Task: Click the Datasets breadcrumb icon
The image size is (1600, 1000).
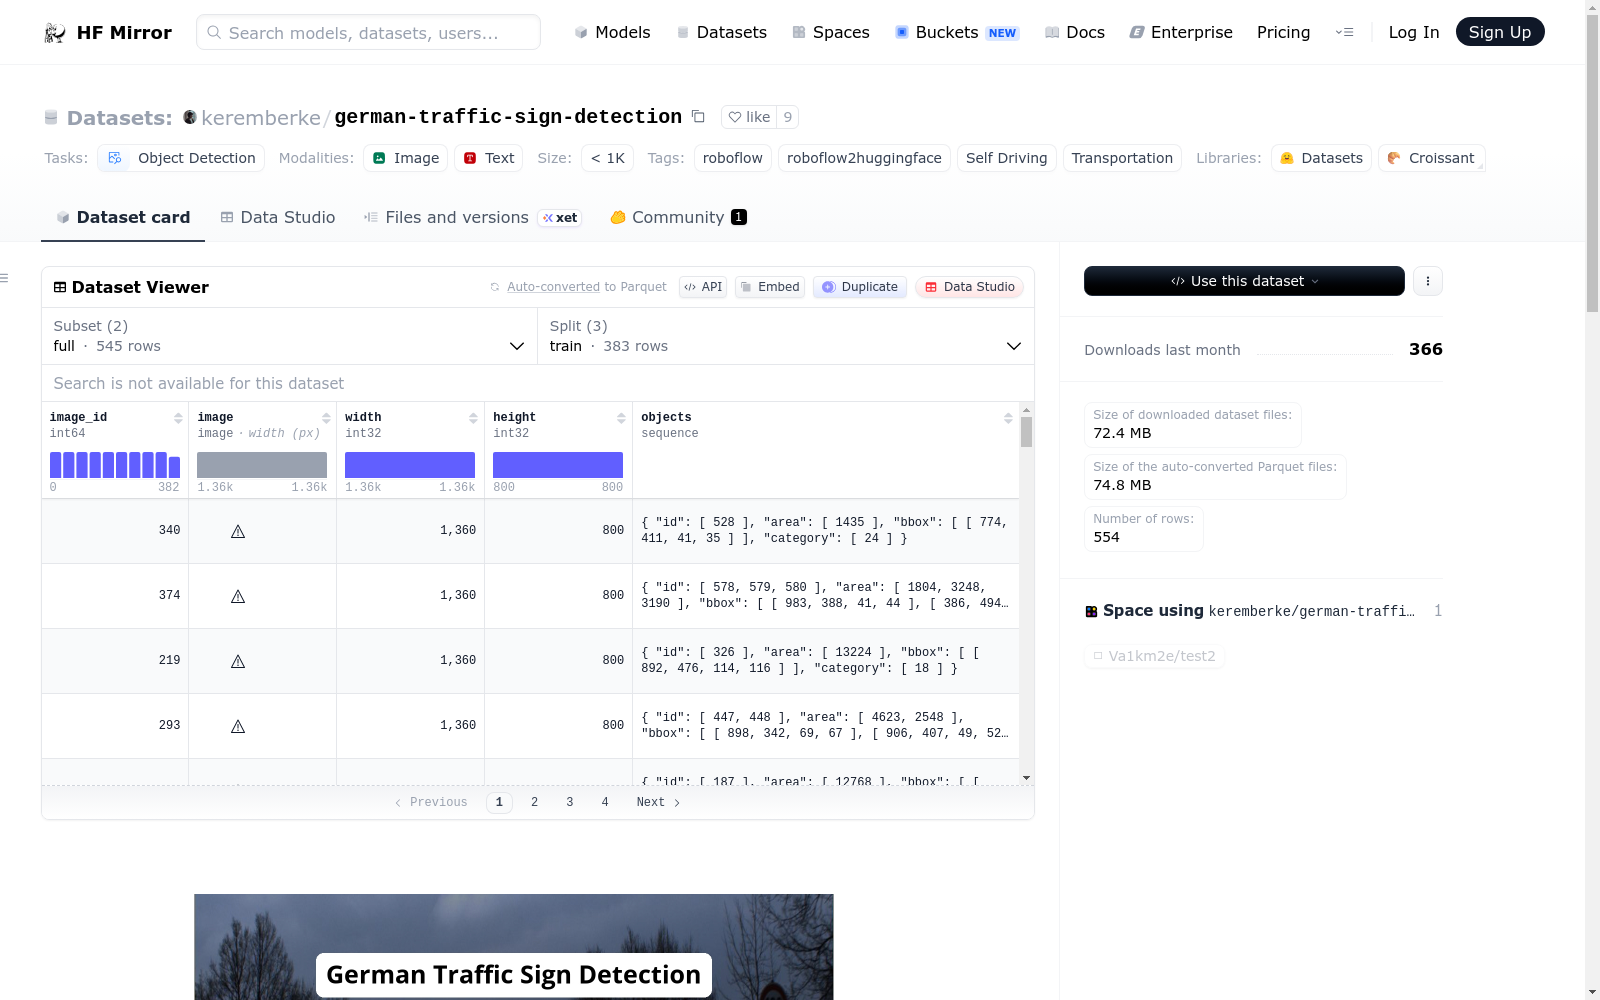Action: tap(51, 118)
